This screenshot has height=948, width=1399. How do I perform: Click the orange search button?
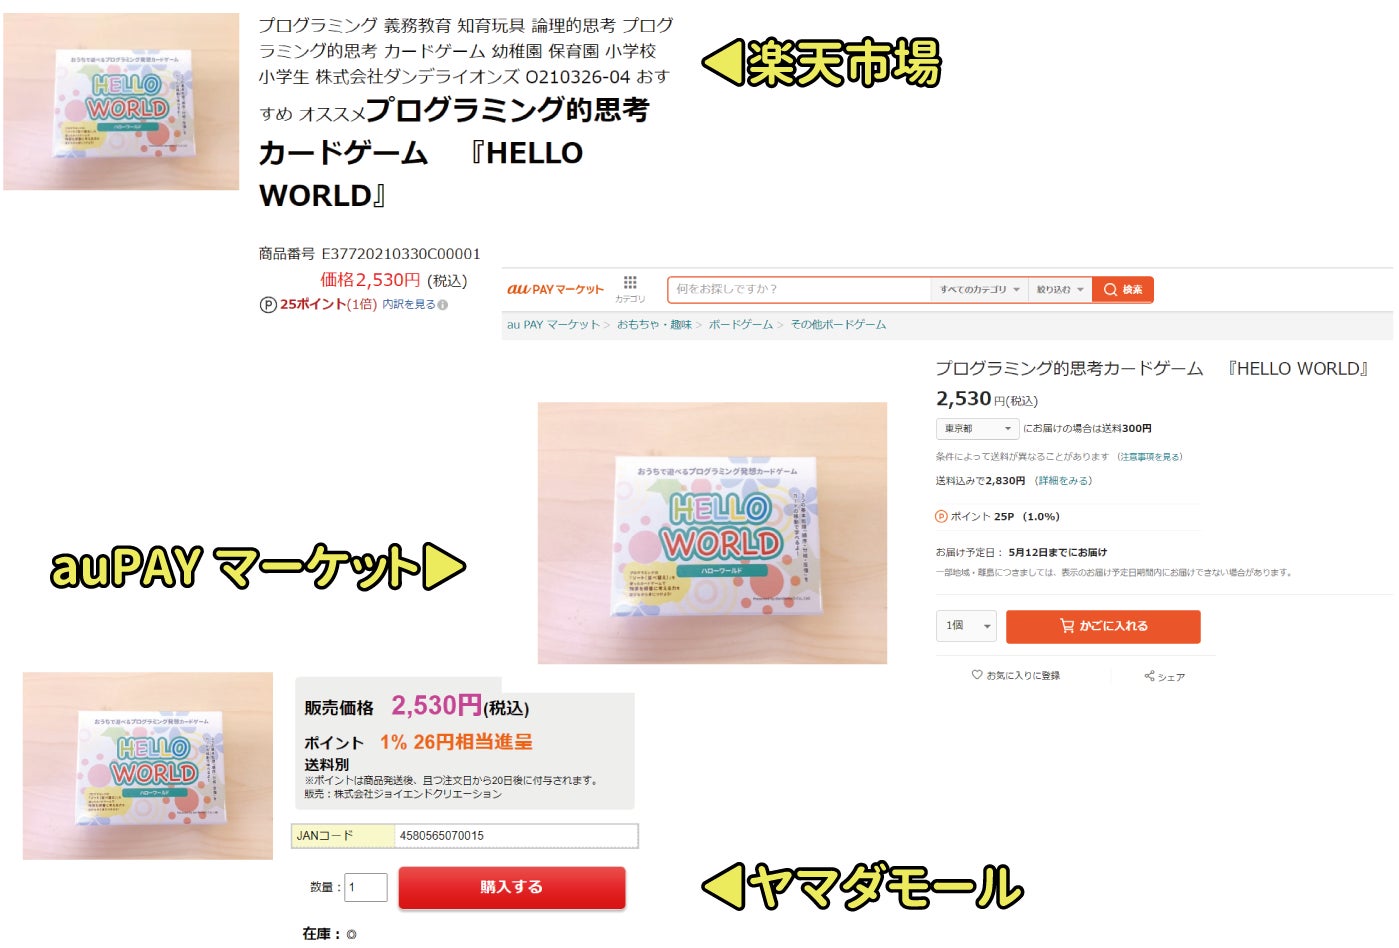pos(1122,290)
